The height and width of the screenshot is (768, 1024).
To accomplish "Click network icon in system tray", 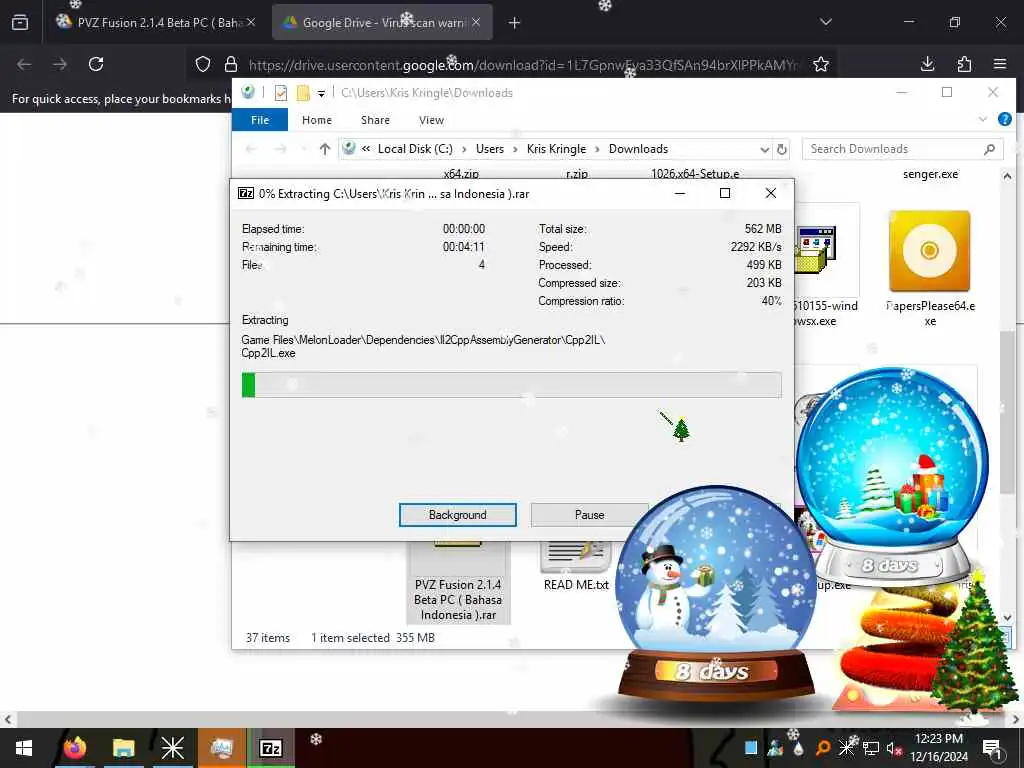I will pos(871,748).
